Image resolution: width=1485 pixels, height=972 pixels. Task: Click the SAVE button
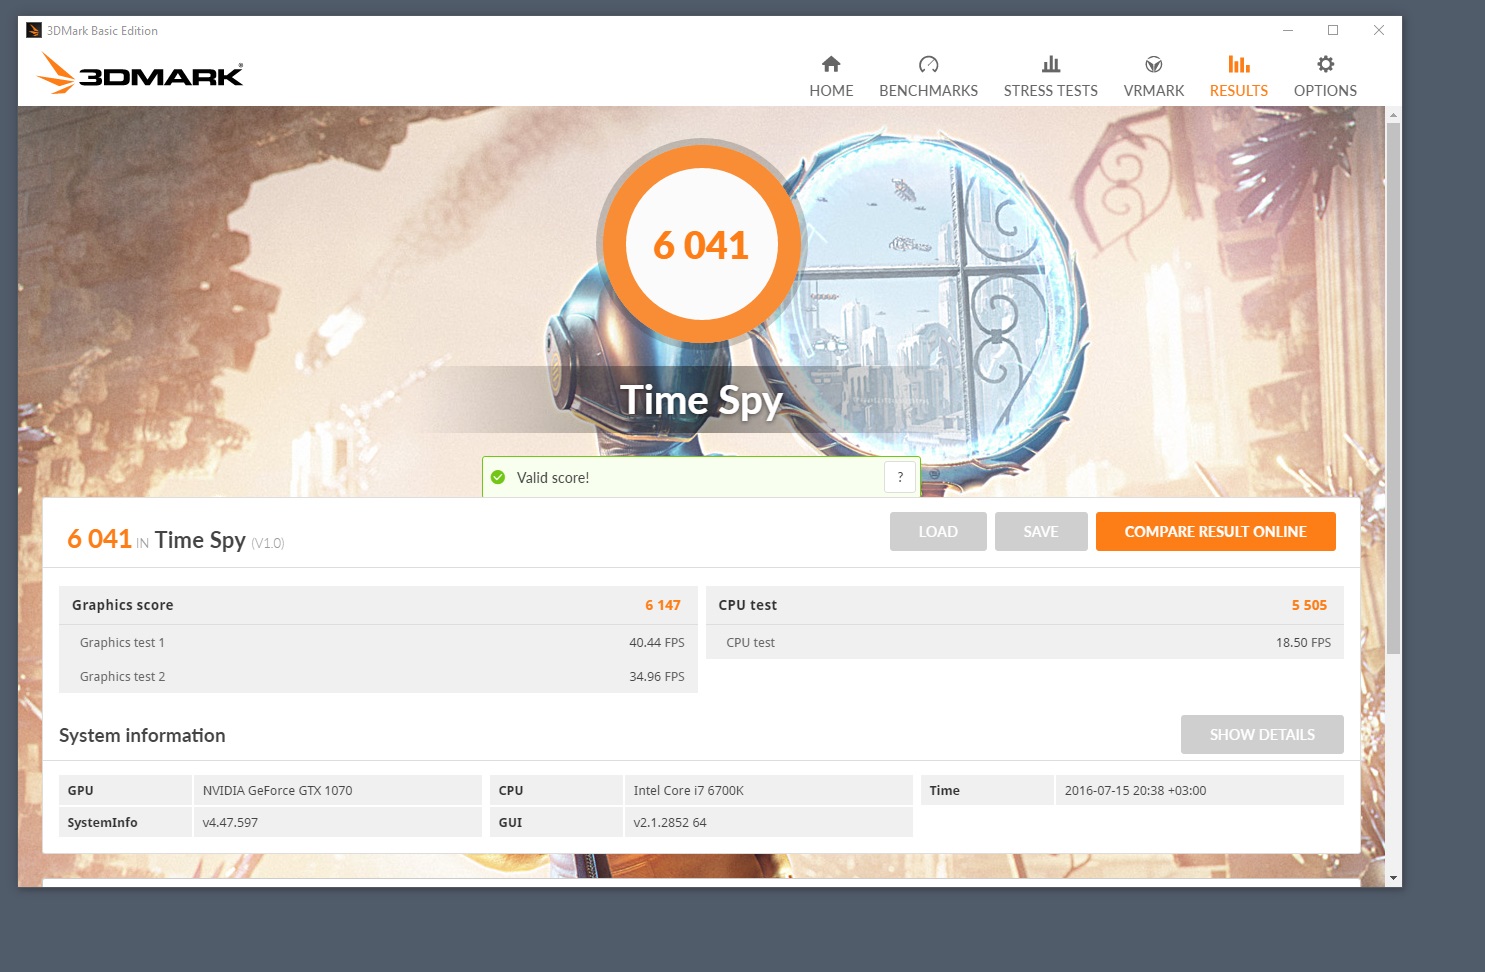[x=1041, y=532]
